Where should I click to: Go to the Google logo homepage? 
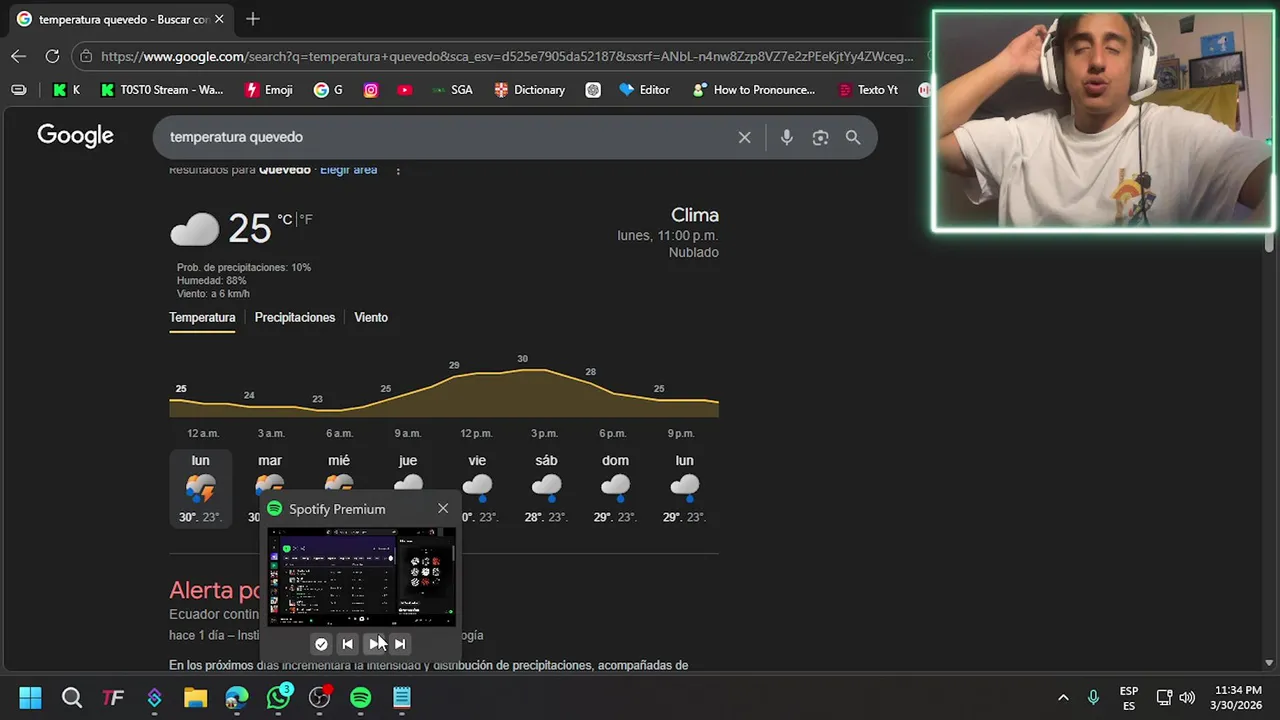(76, 136)
